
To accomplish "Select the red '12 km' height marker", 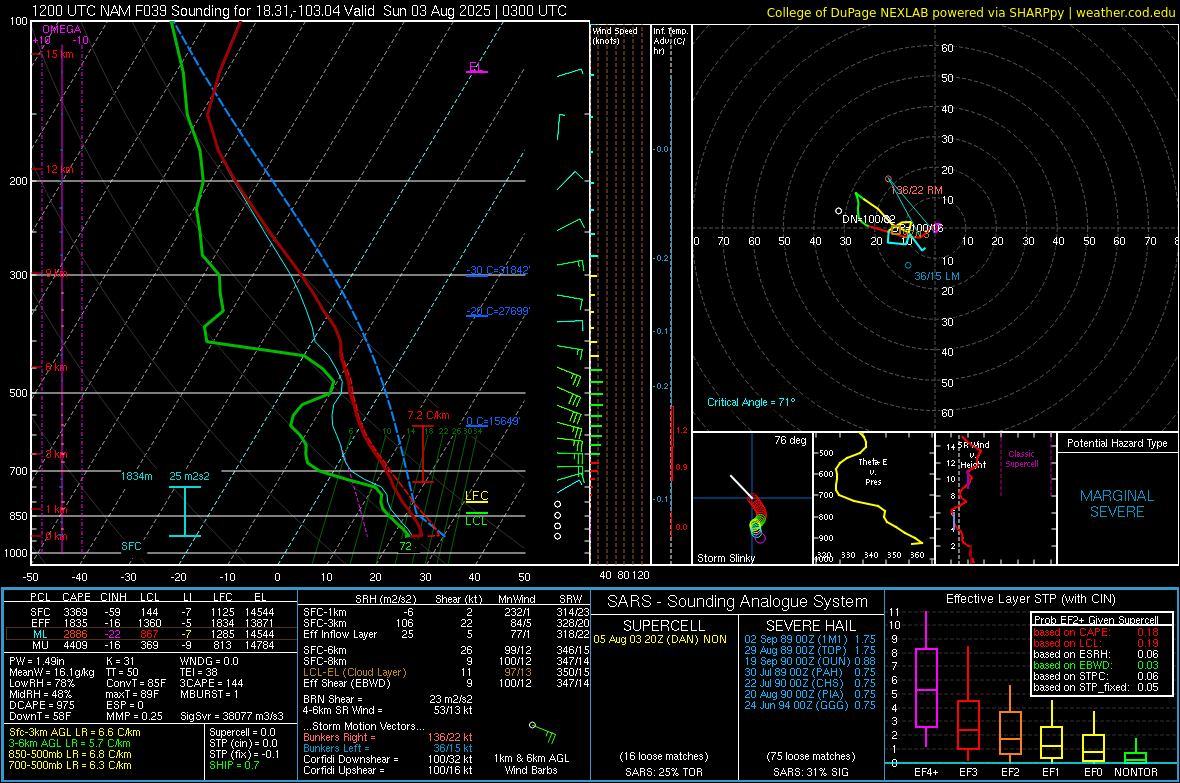I will tap(59, 169).
